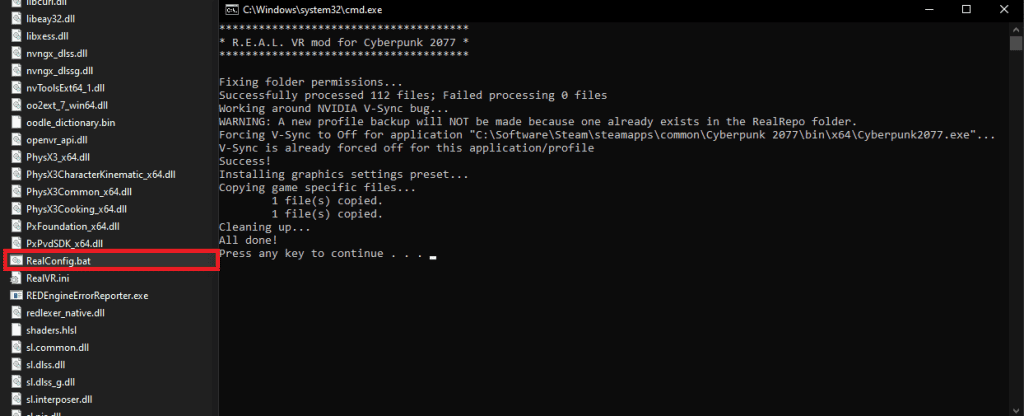Choose the PxFoundation_x64.dll entry

tap(110, 226)
